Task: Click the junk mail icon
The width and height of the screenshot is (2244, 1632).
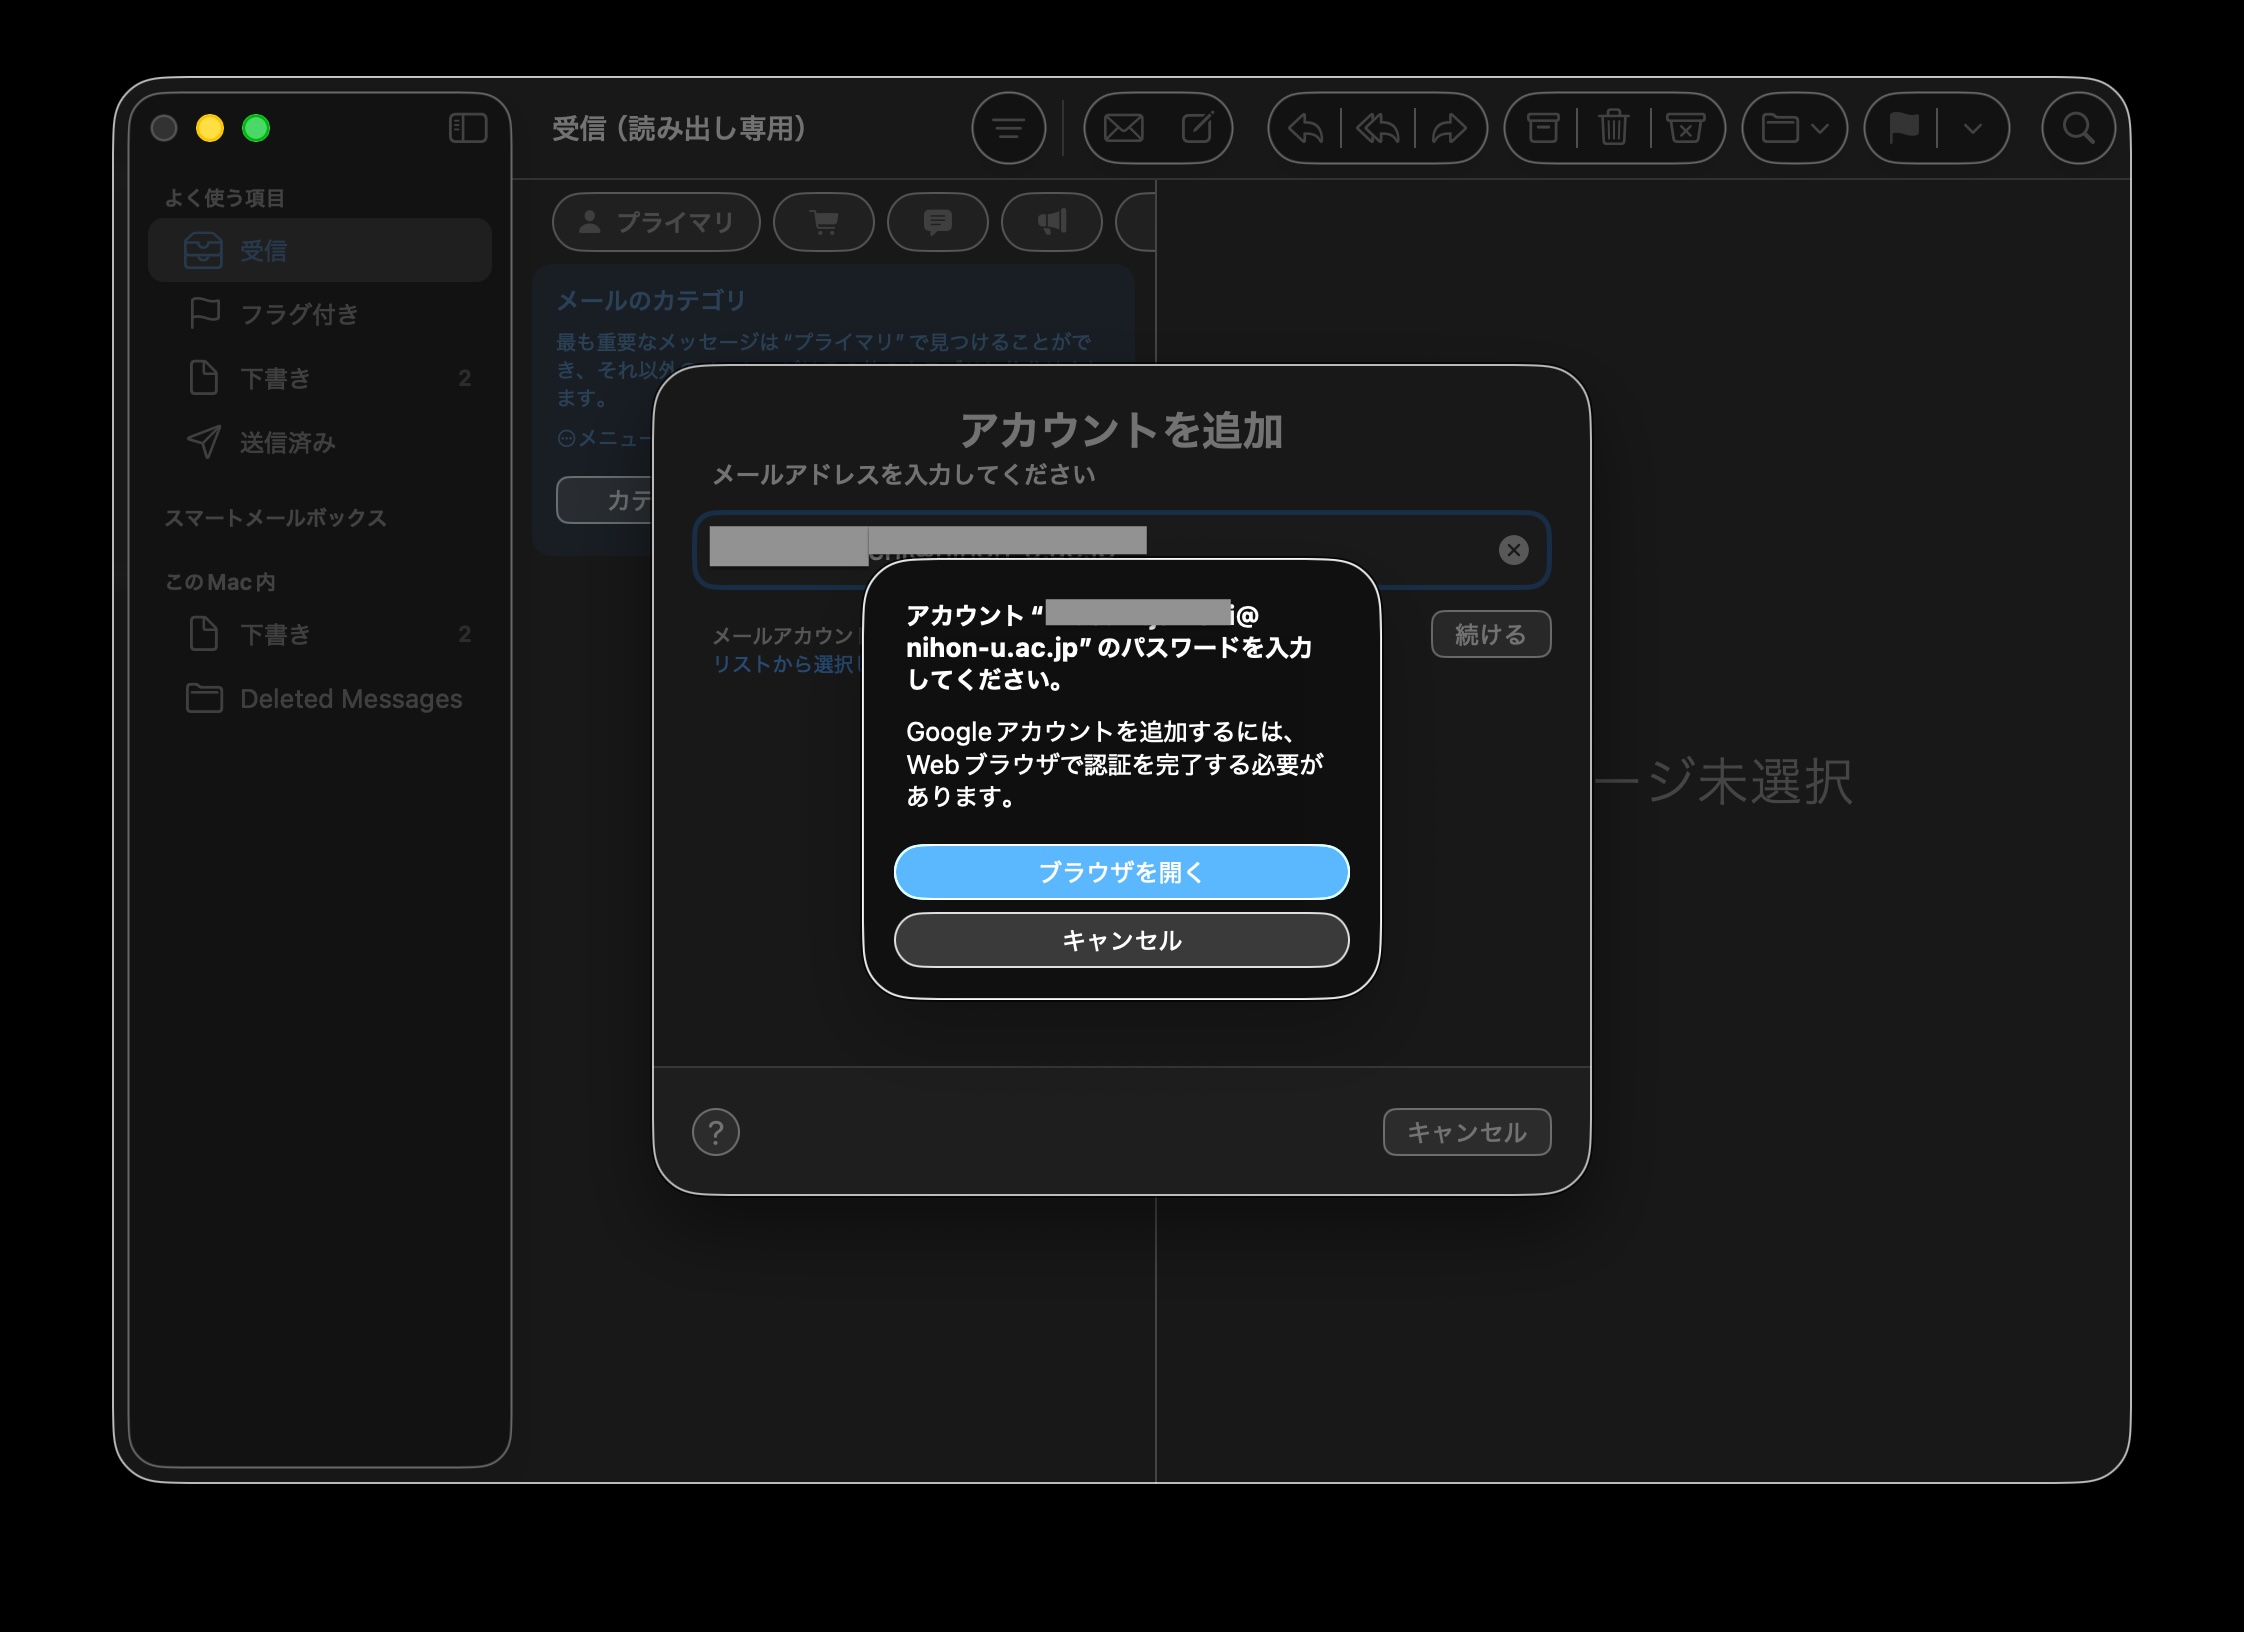Action: [x=1685, y=128]
